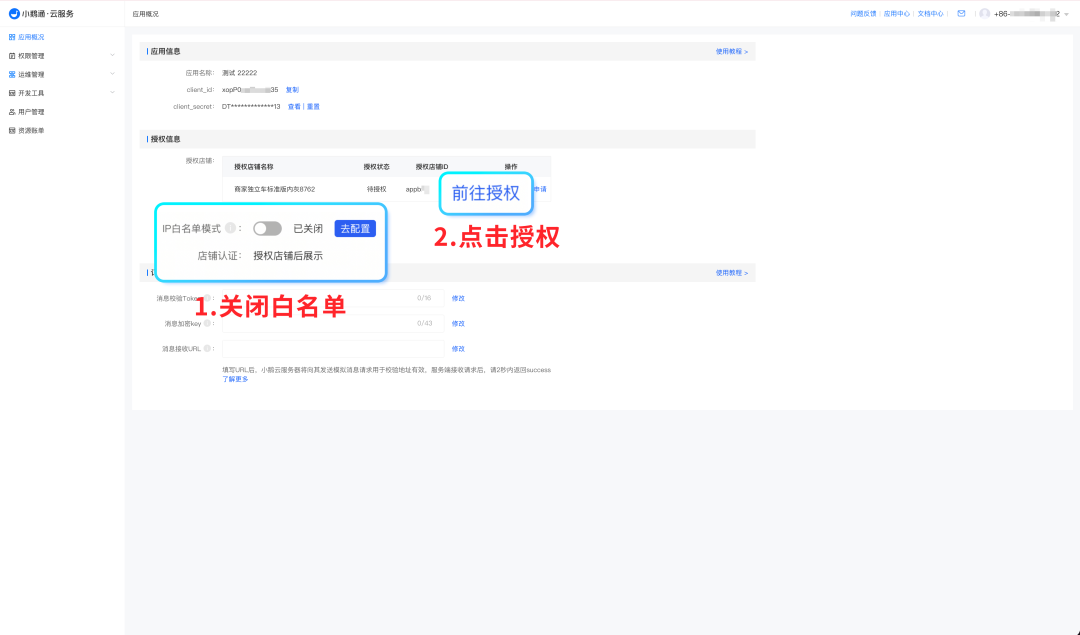Click the 资源账单 sidebar icon

coord(12,130)
